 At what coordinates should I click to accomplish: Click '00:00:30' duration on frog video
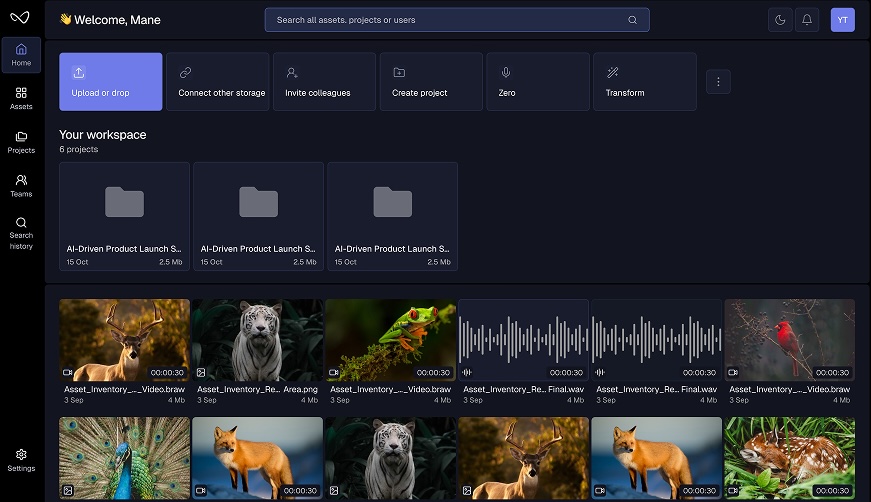tap(433, 373)
